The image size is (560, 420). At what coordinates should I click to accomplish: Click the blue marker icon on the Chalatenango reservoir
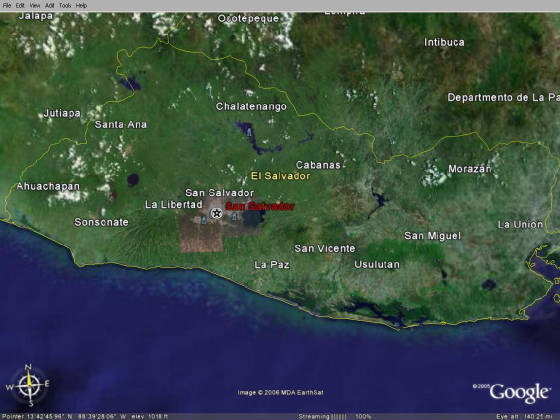click(x=249, y=133)
